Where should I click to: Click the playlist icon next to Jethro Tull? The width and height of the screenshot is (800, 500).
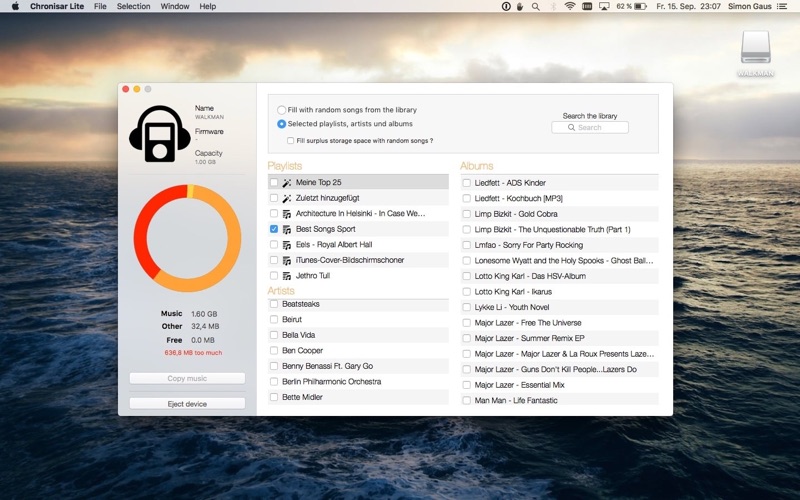tap(287, 276)
